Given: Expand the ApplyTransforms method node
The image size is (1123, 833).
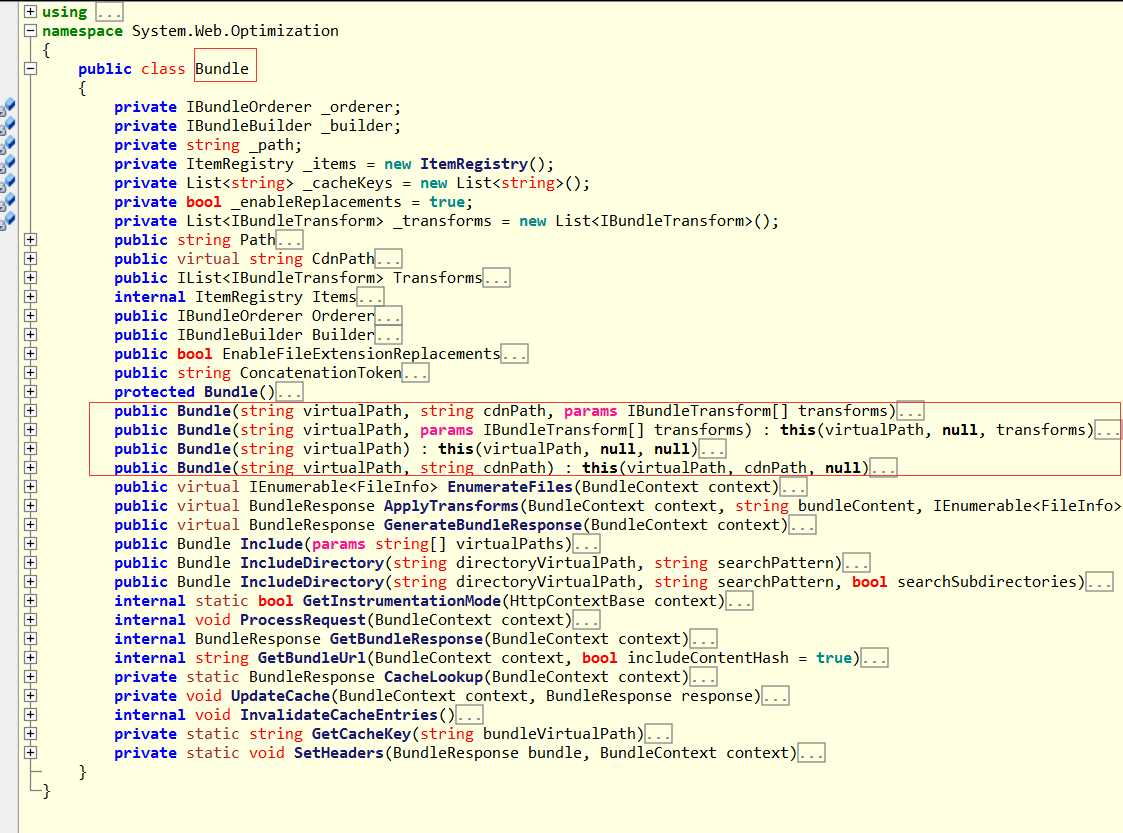Looking at the screenshot, I should click(30, 506).
